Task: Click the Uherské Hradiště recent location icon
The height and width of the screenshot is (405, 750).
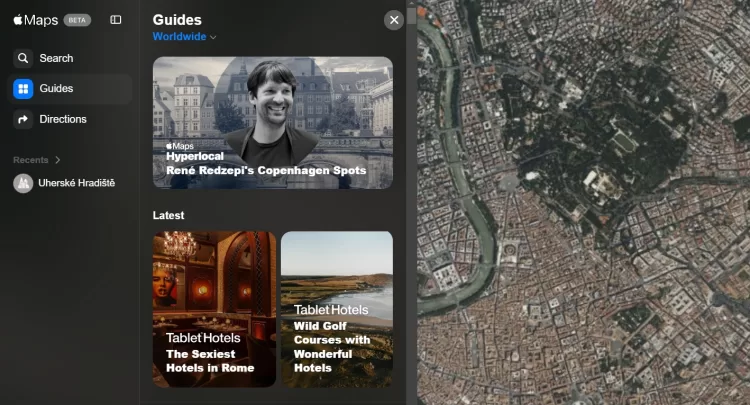Action: tap(22, 183)
